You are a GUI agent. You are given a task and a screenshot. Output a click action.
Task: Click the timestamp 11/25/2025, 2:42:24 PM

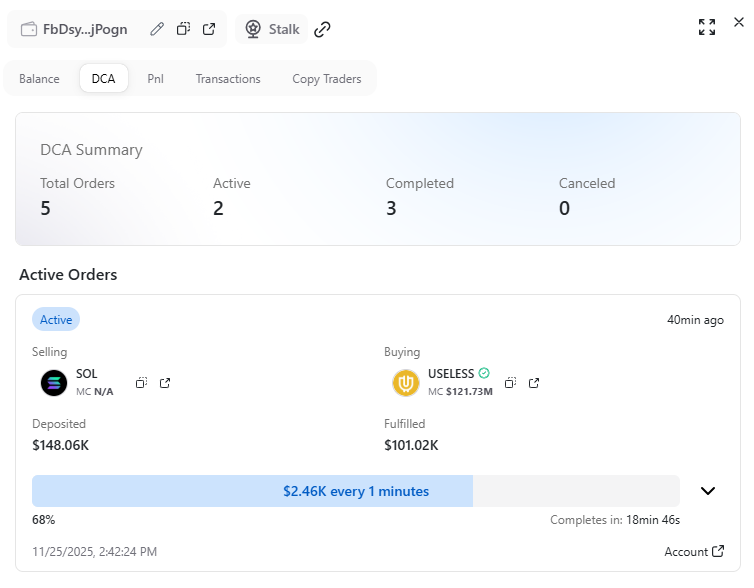pyautogui.click(x=95, y=551)
